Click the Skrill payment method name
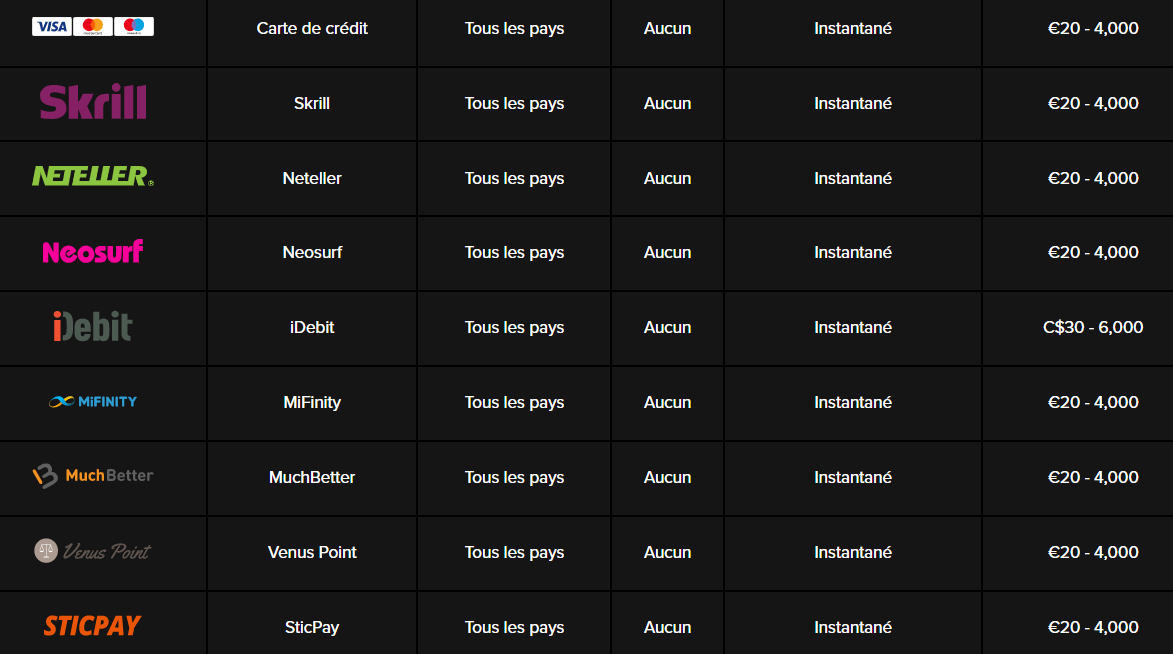The width and height of the screenshot is (1173, 654). pos(312,103)
